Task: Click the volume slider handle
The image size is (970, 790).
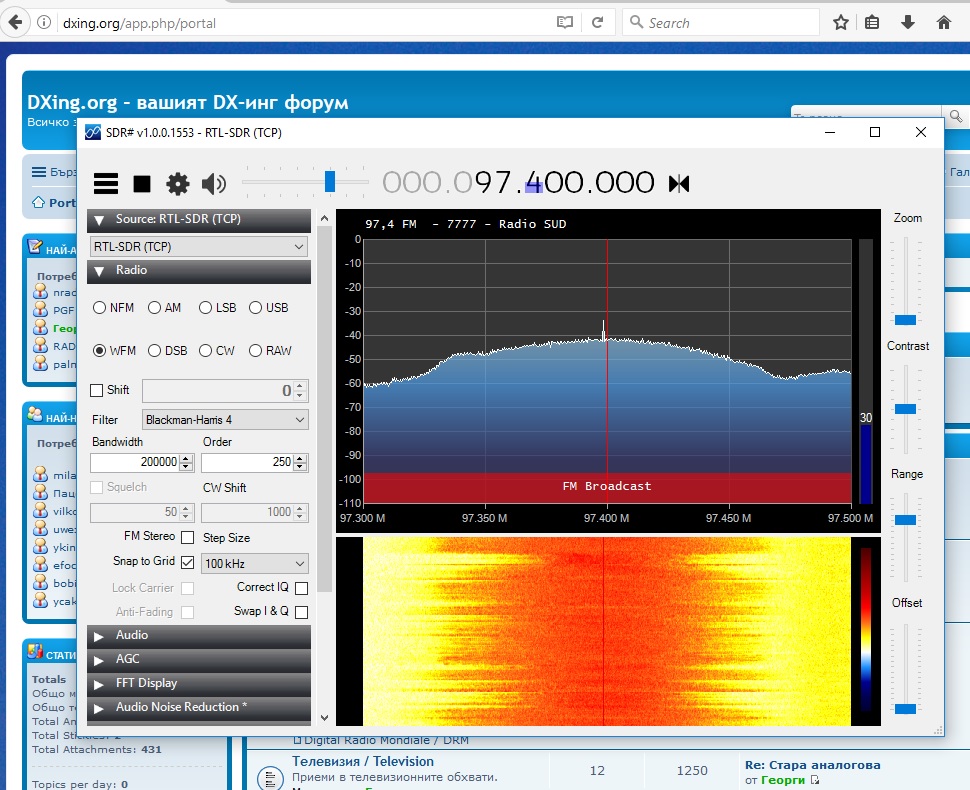Action: tap(330, 181)
